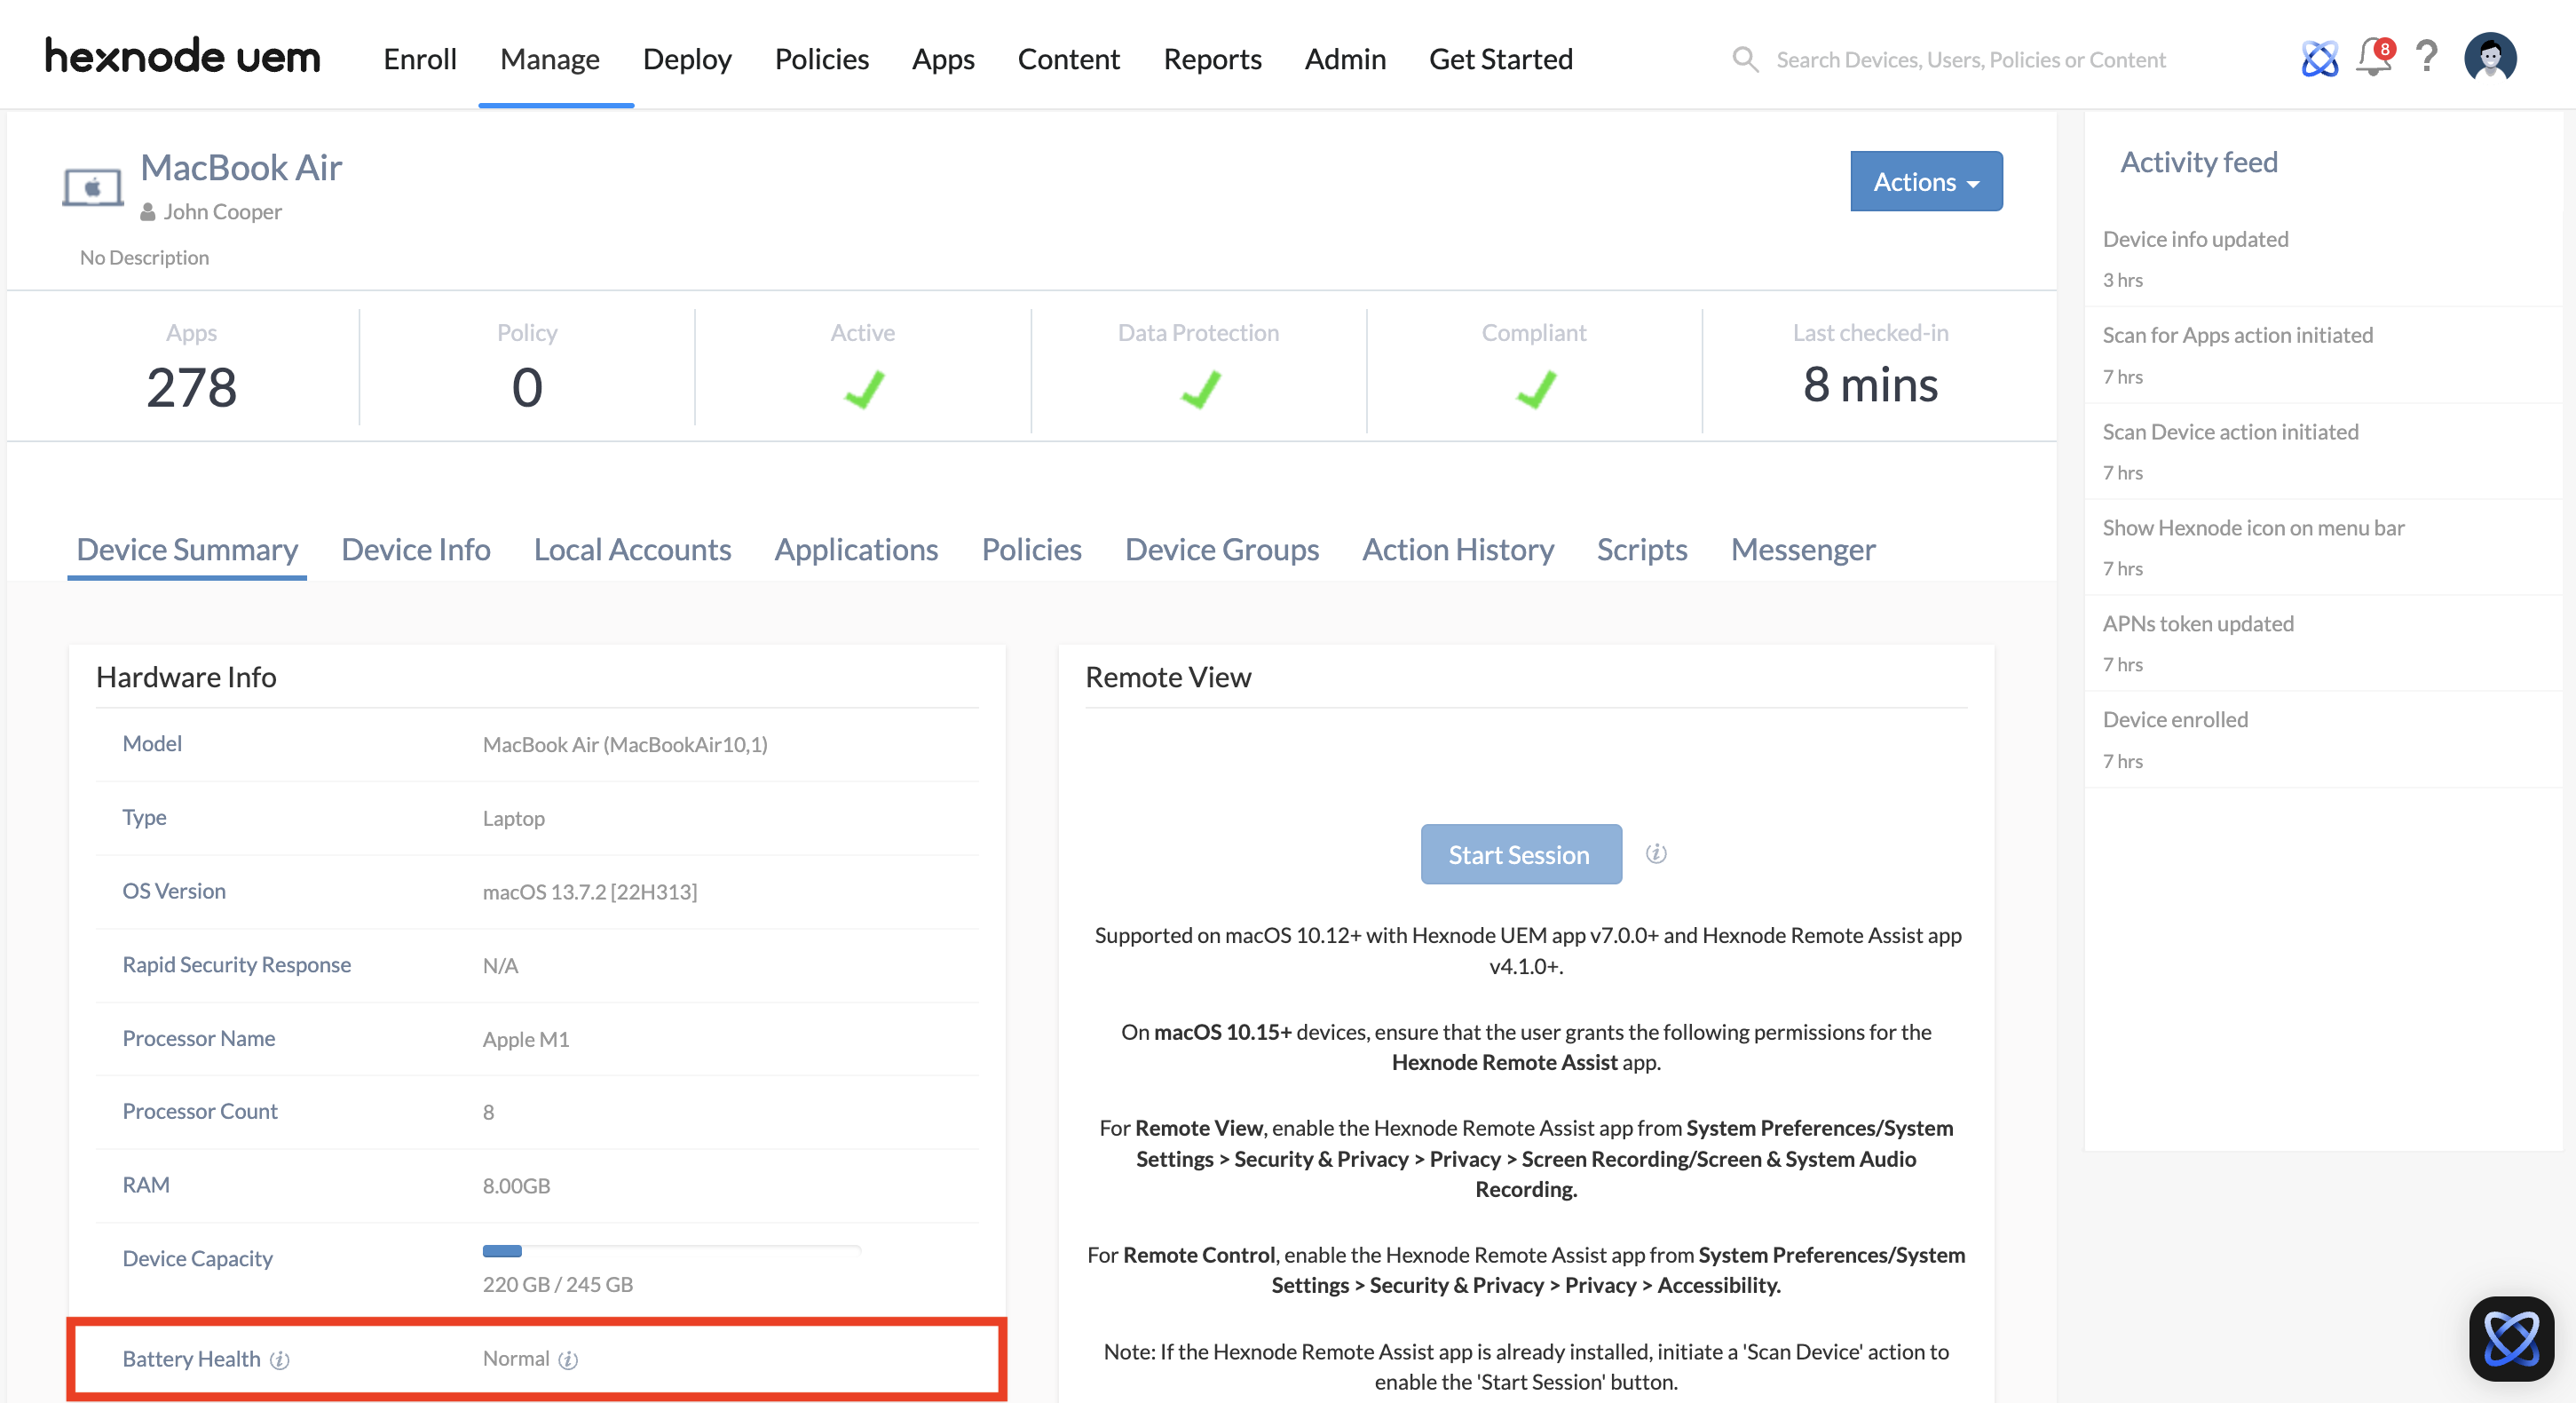Click info icon beside Start Session
2576x1403 pixels.
[1656, 853]
